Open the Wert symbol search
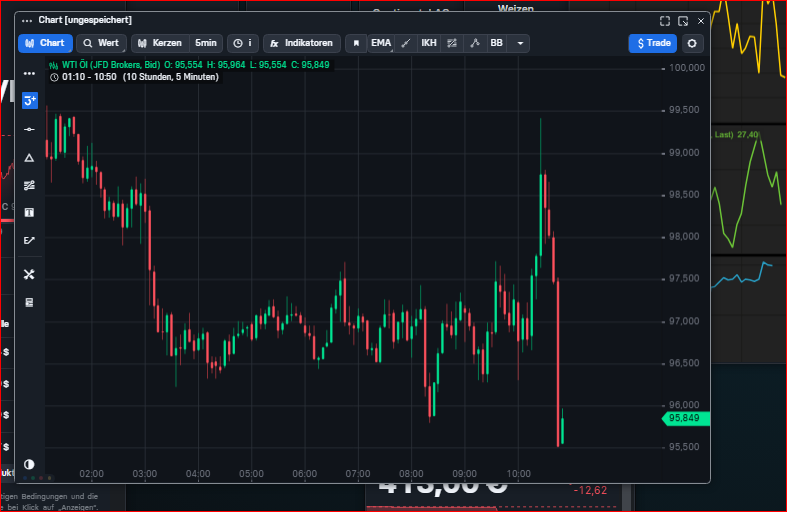This screenshot has height=512, width=787. [101, 43]
